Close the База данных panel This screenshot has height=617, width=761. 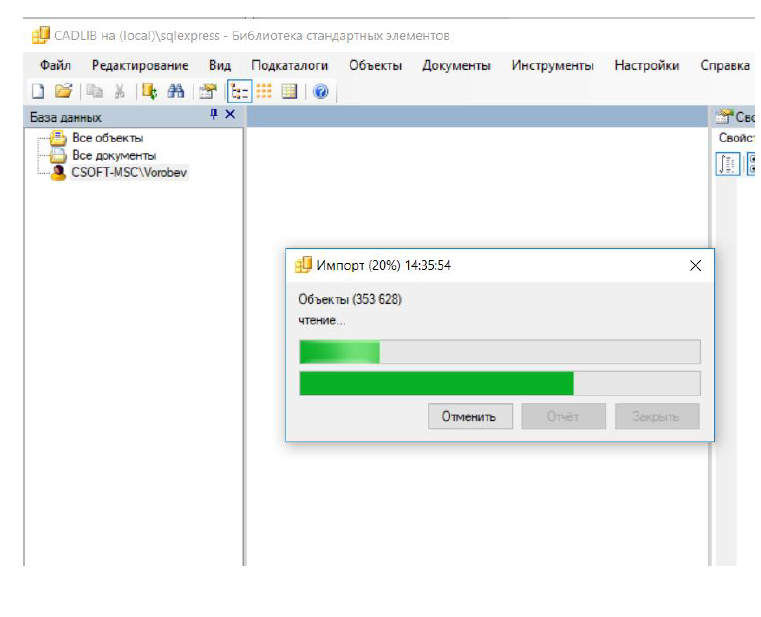(231, 114)
